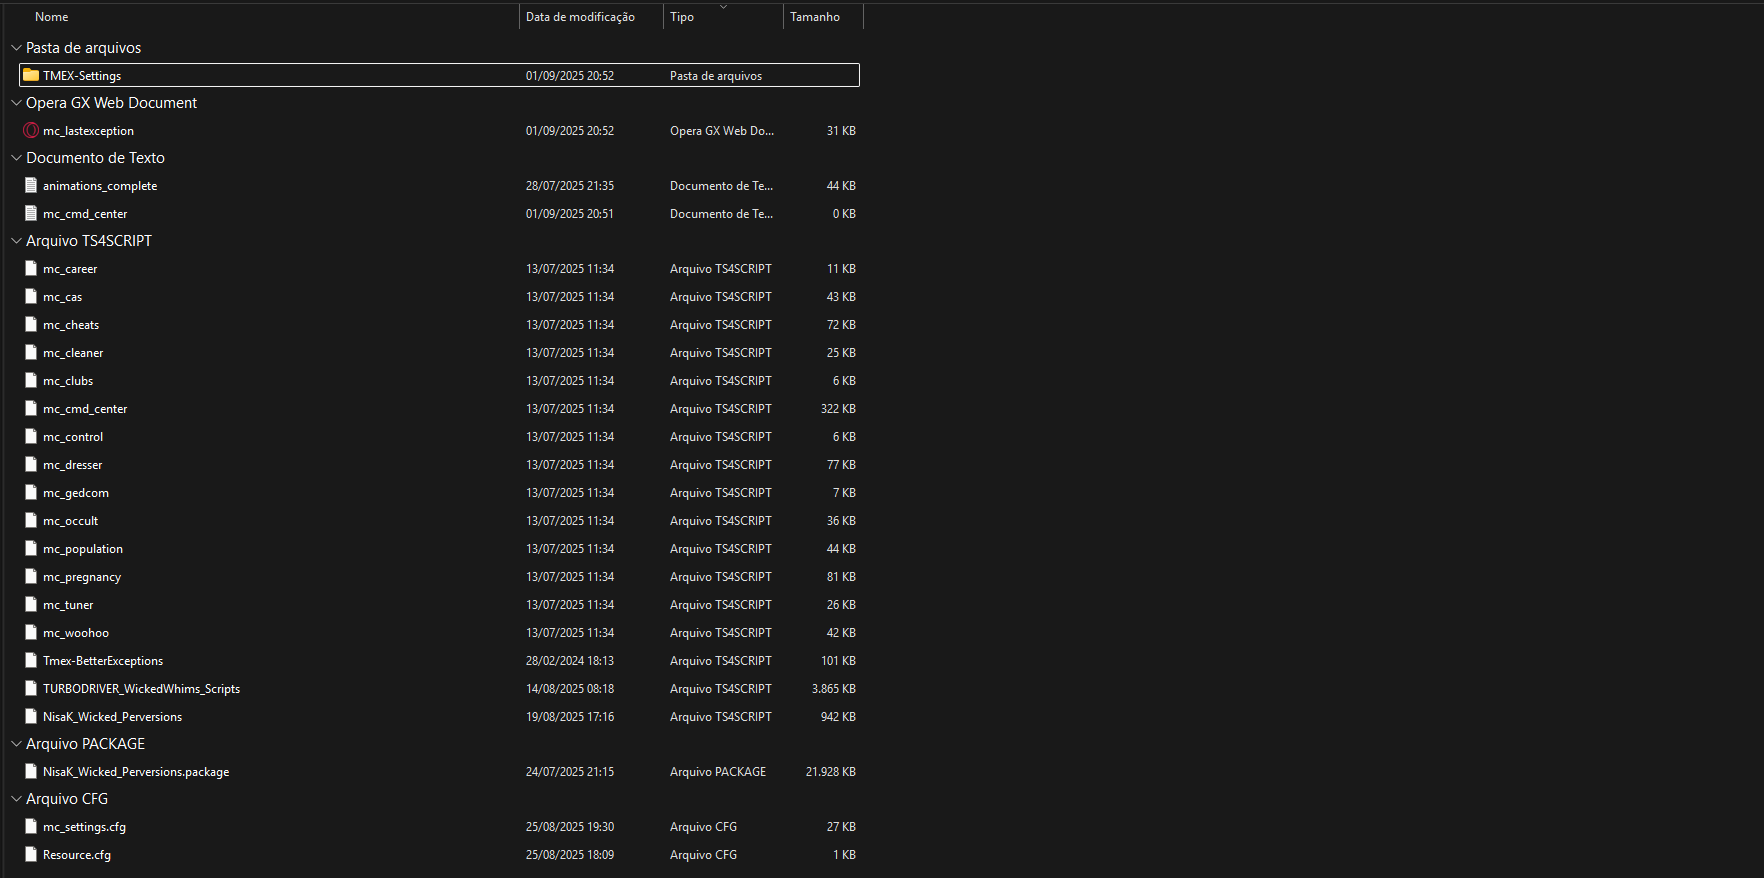
Task: Collapse the Opera GX Web Document group
Action: [16, 102]
